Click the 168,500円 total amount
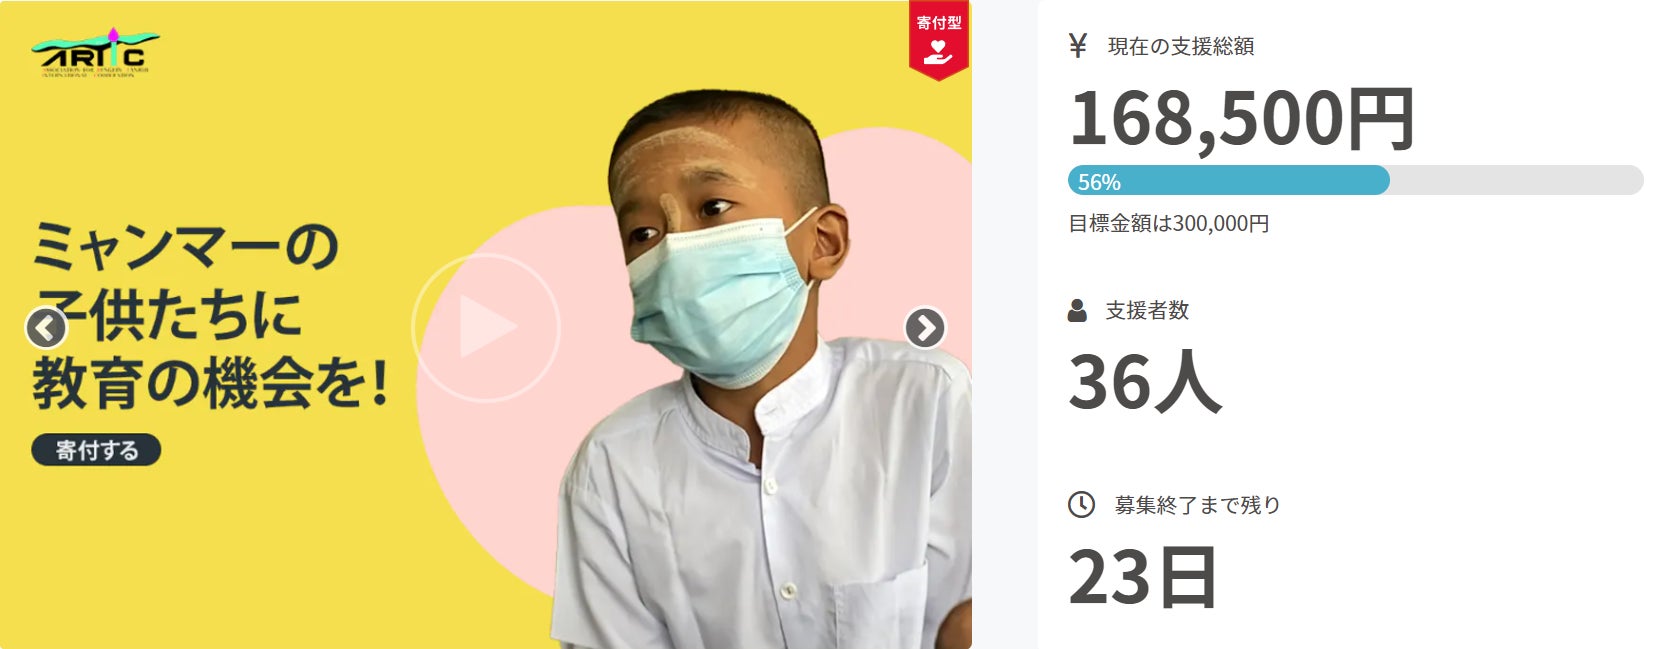 (1242, 119)
